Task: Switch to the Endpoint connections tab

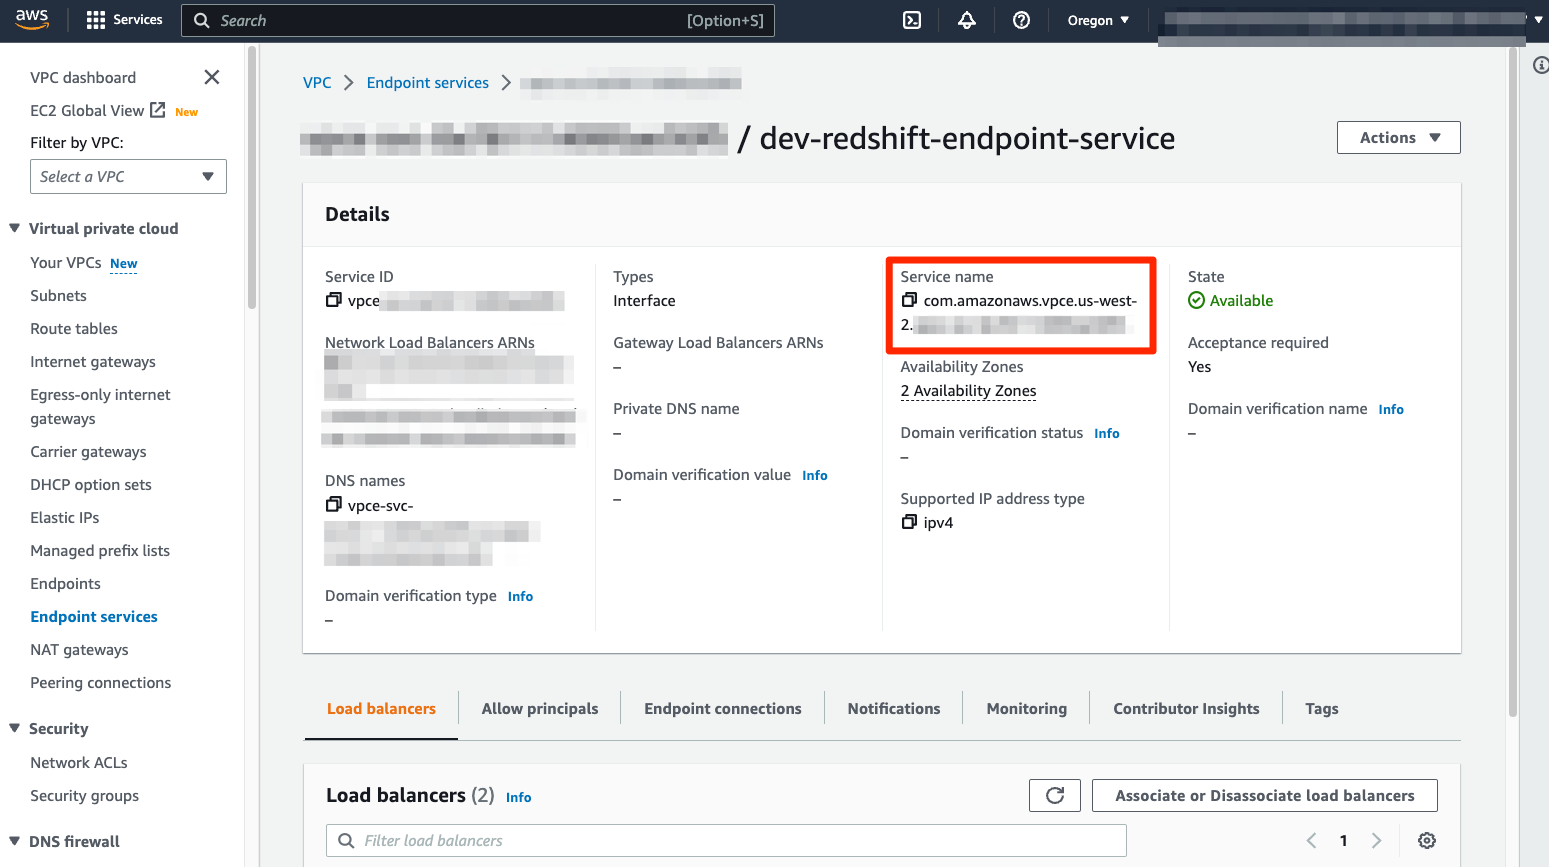Action: 723,708
